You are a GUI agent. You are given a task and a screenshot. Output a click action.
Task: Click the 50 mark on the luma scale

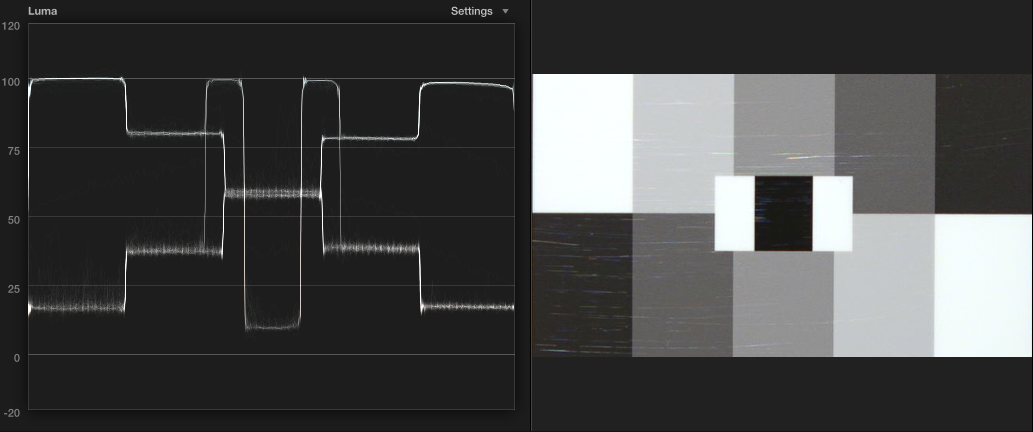pyautogui.click(x=12, y=218)
